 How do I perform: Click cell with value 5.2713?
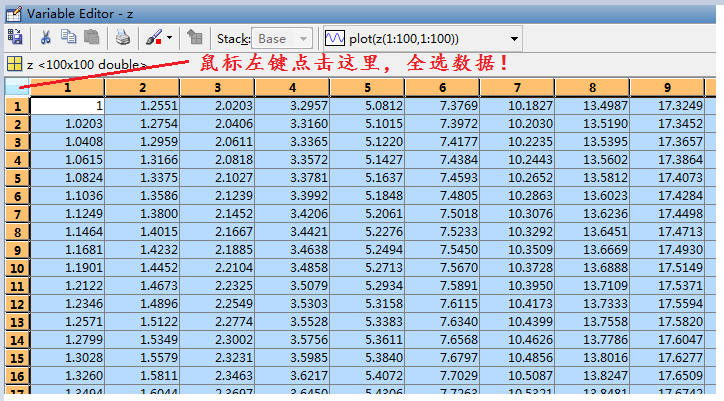368,268
